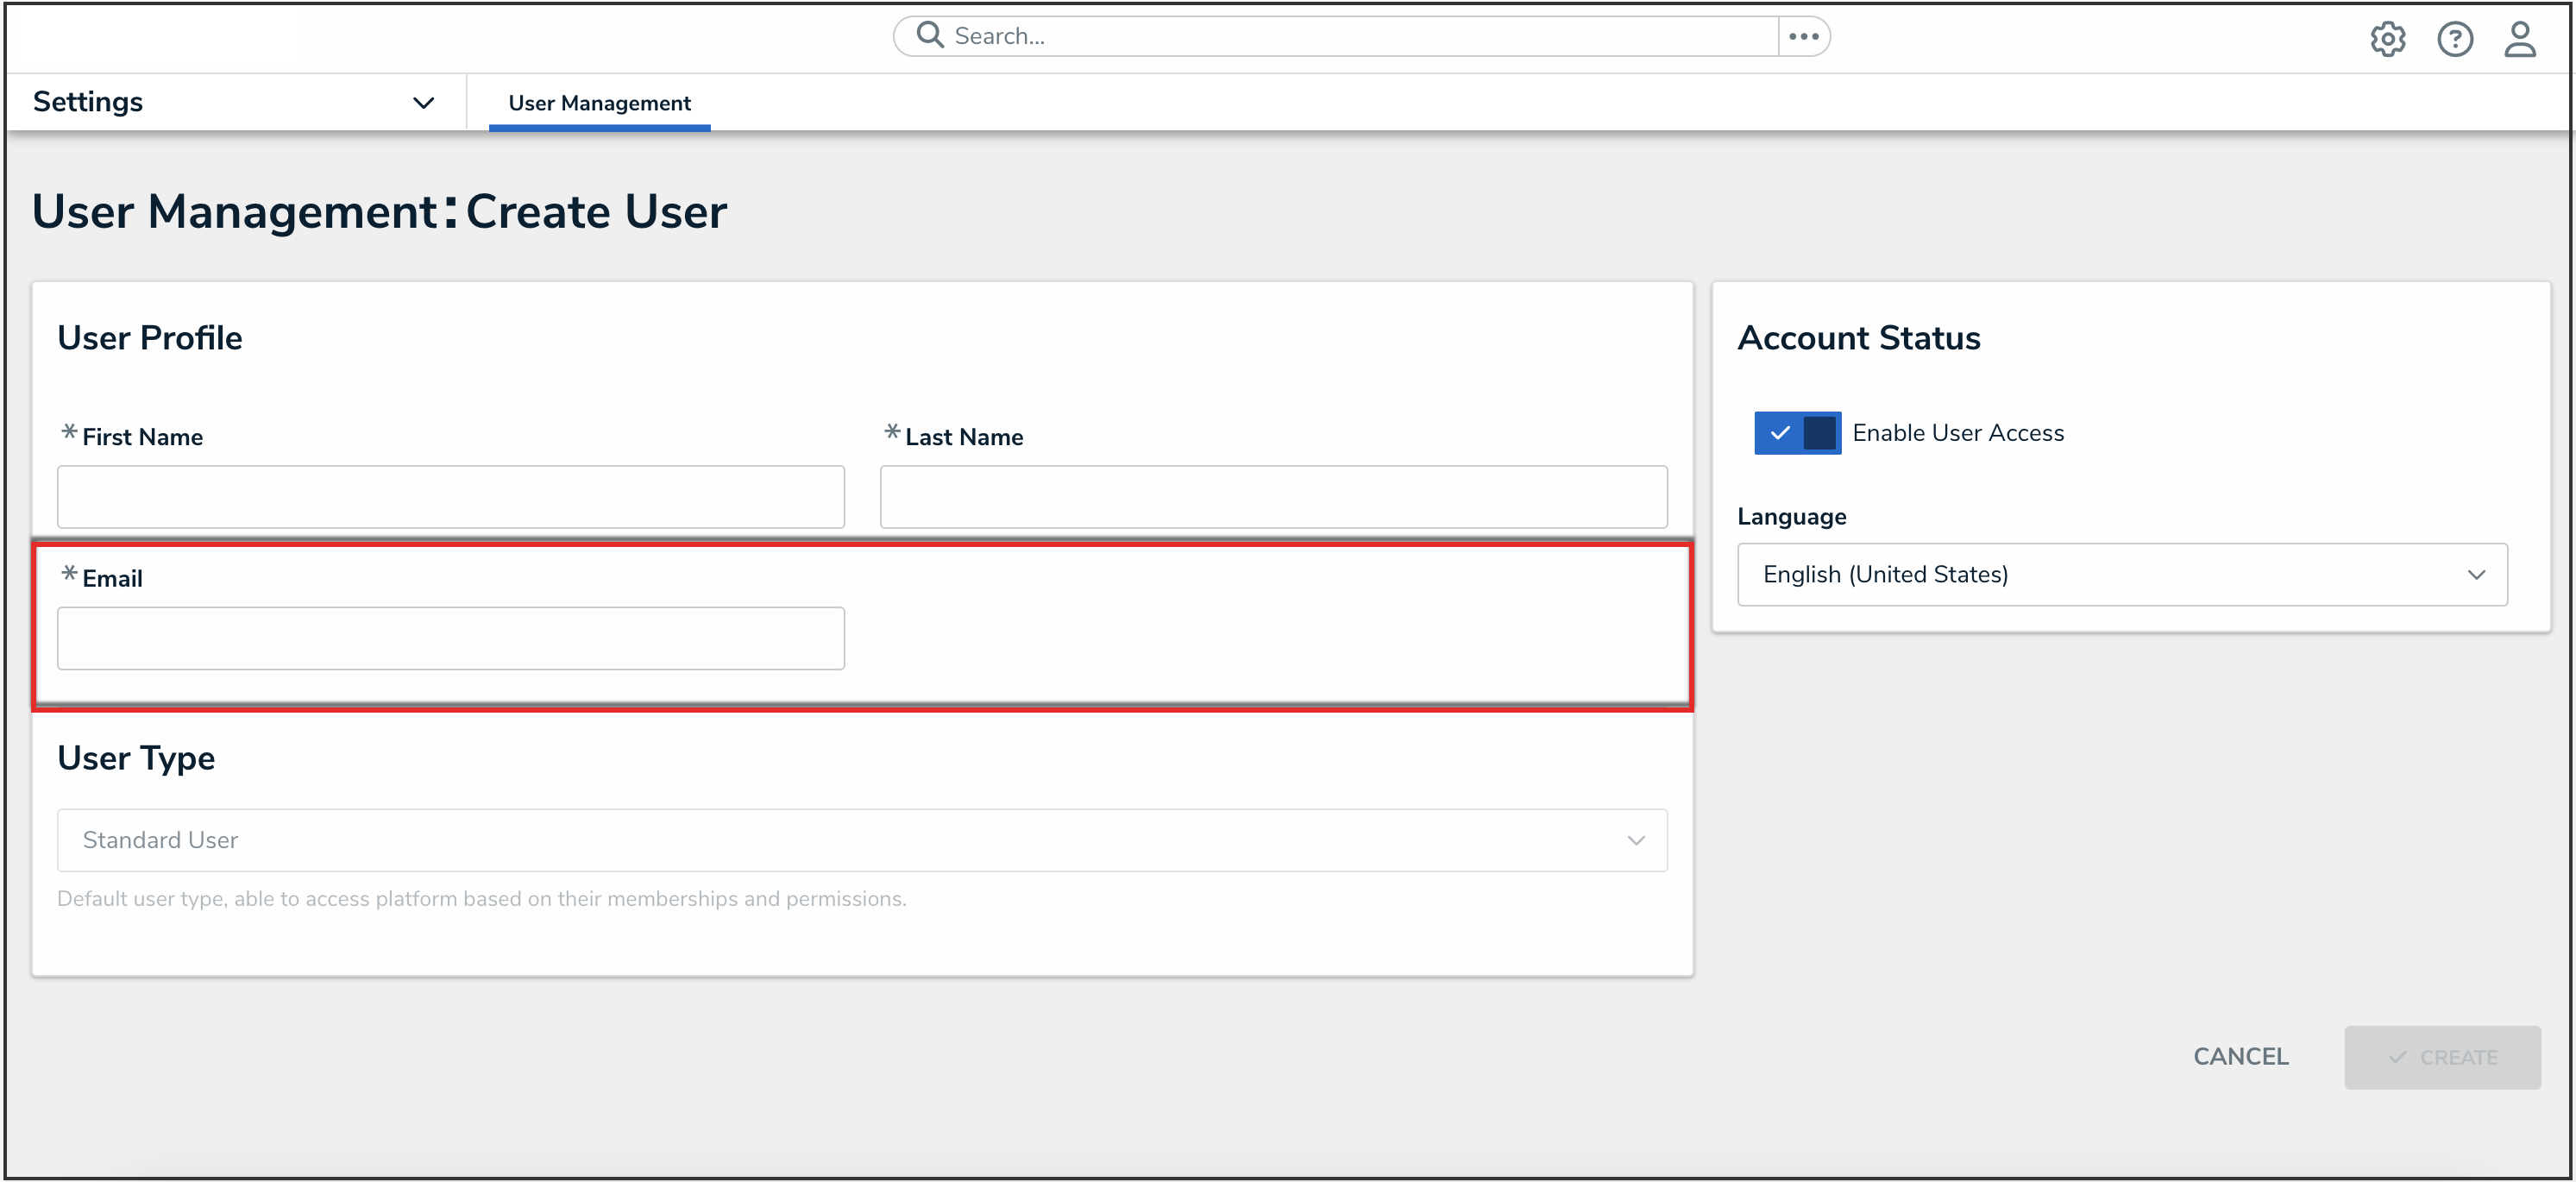This screenshot has width=2576, height=1182.
Task: Open the help question mark icon
Action: (x=2454, y=39)
